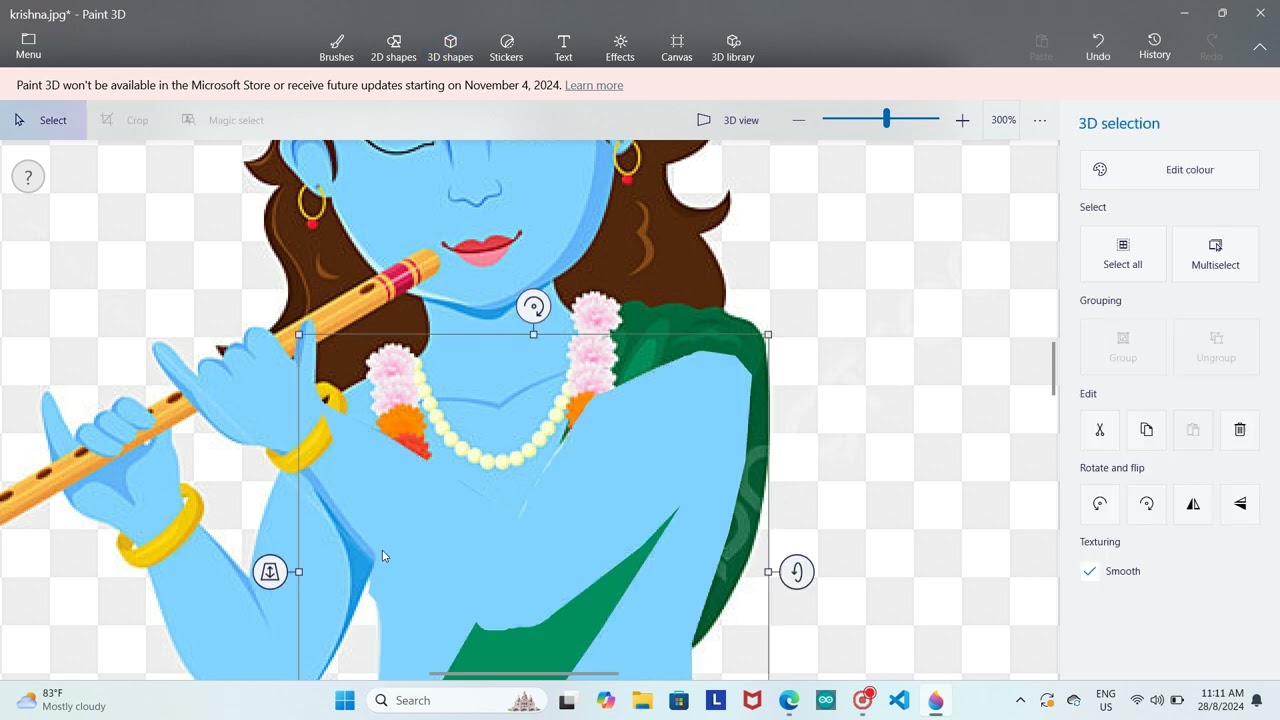Activate the Select tool
The width and height of the screenshot is (1280, 720).
tap(42, 120)
